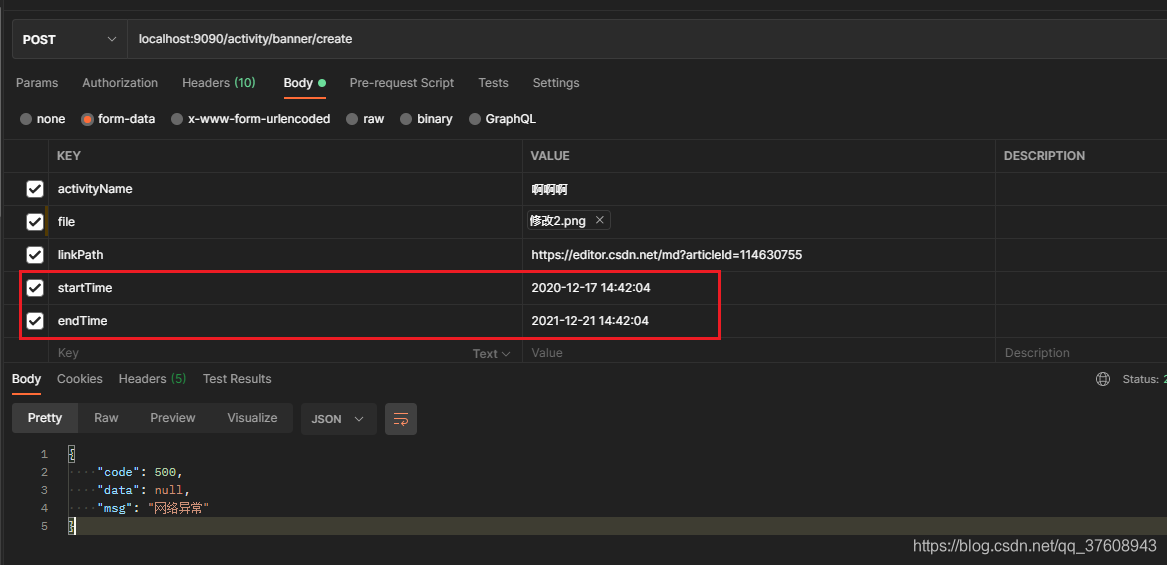Open the request Settings tab
1167x565 pixels.
pos(556,83)
